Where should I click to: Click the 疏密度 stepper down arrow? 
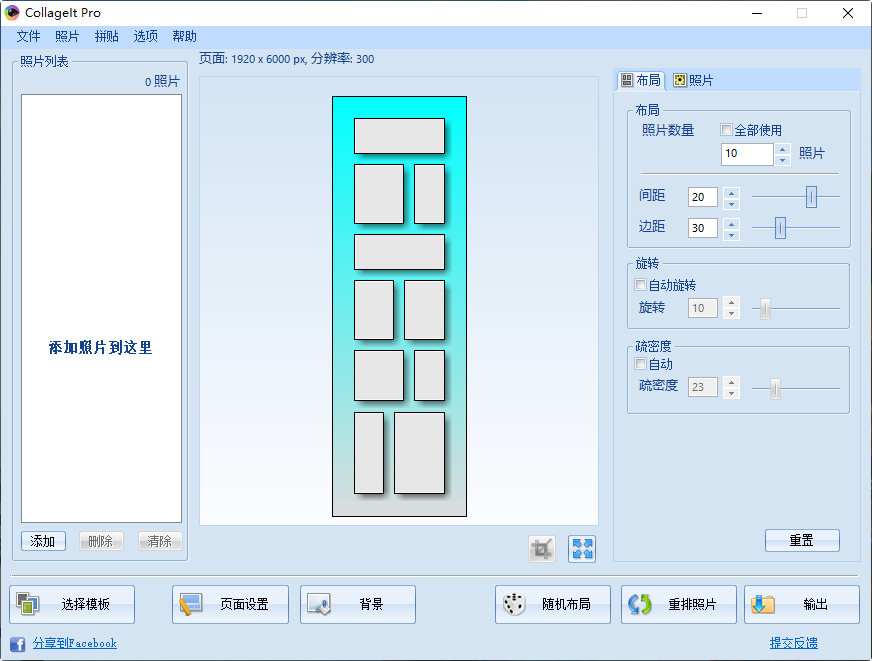tap(732, 393)
